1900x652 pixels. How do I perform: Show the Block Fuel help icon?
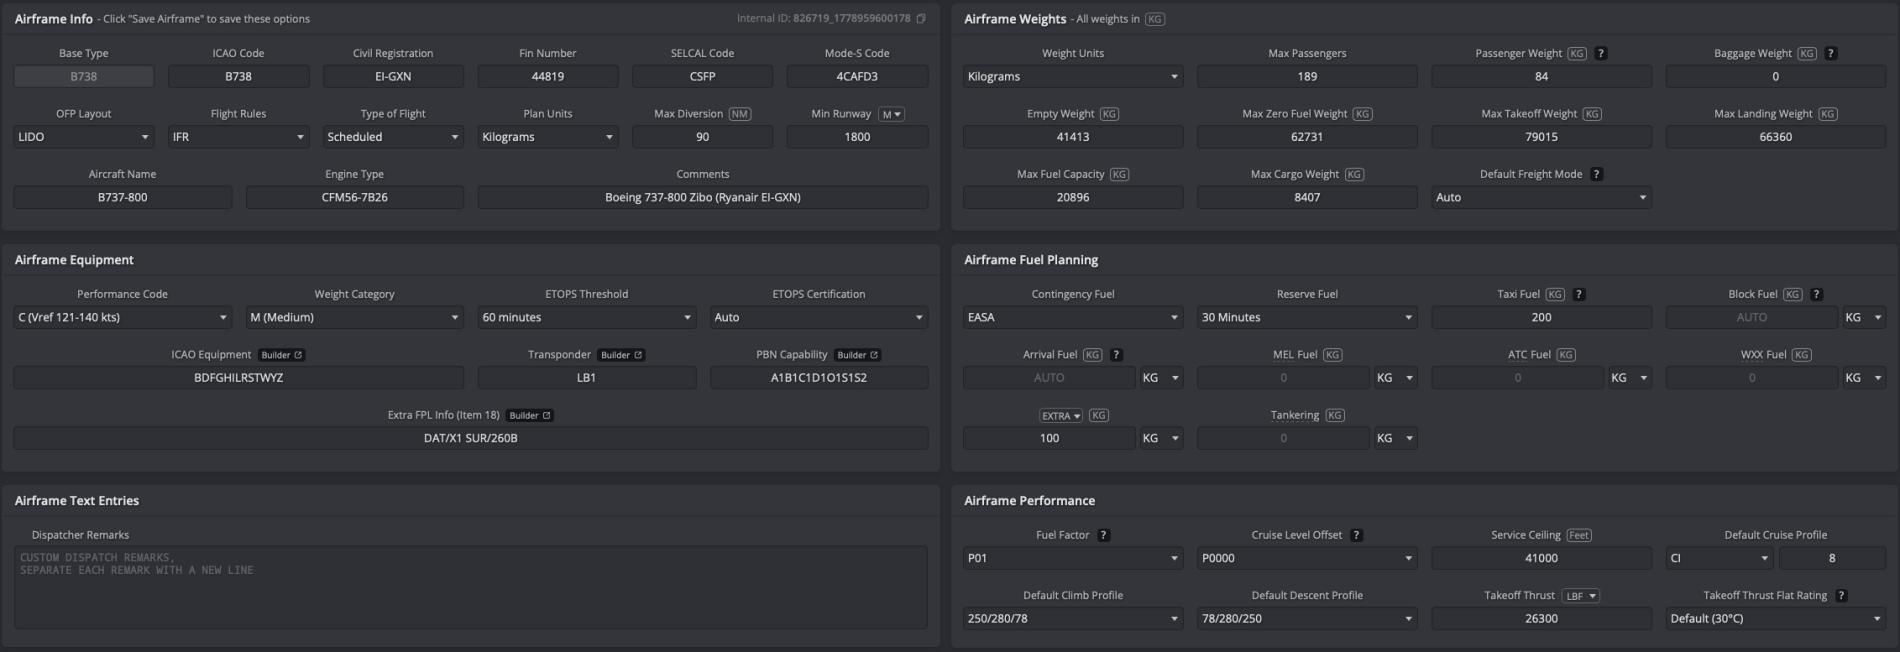pos(1816,294)
